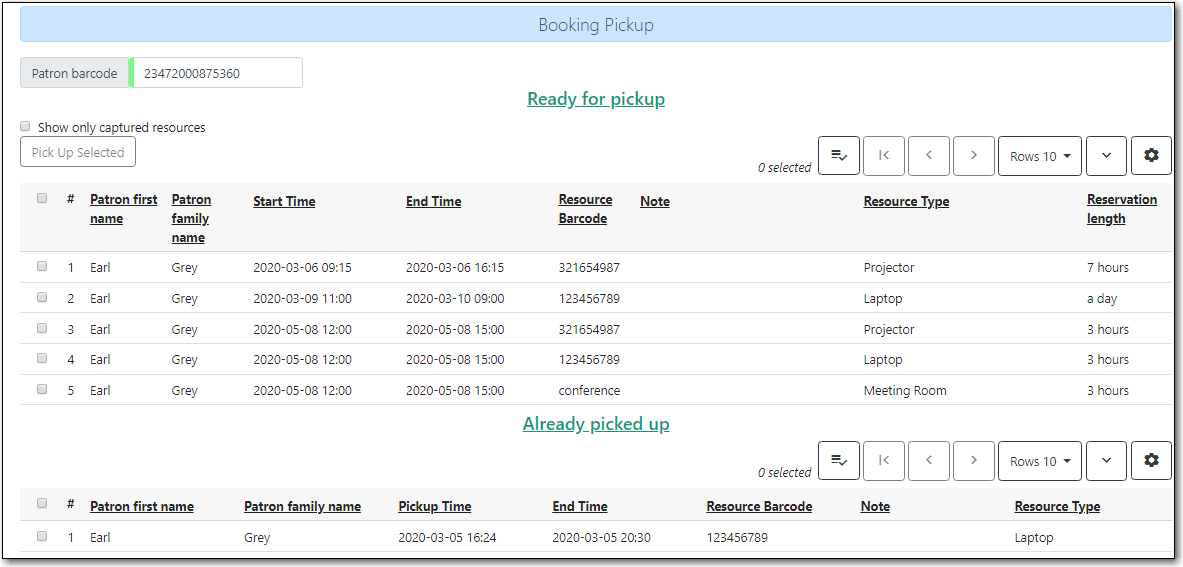Image resolution: width=1183 pixels, height=567 pixels.
Task: Select the Meeting Room reservation row checkbox
Action: pos(42,389)
